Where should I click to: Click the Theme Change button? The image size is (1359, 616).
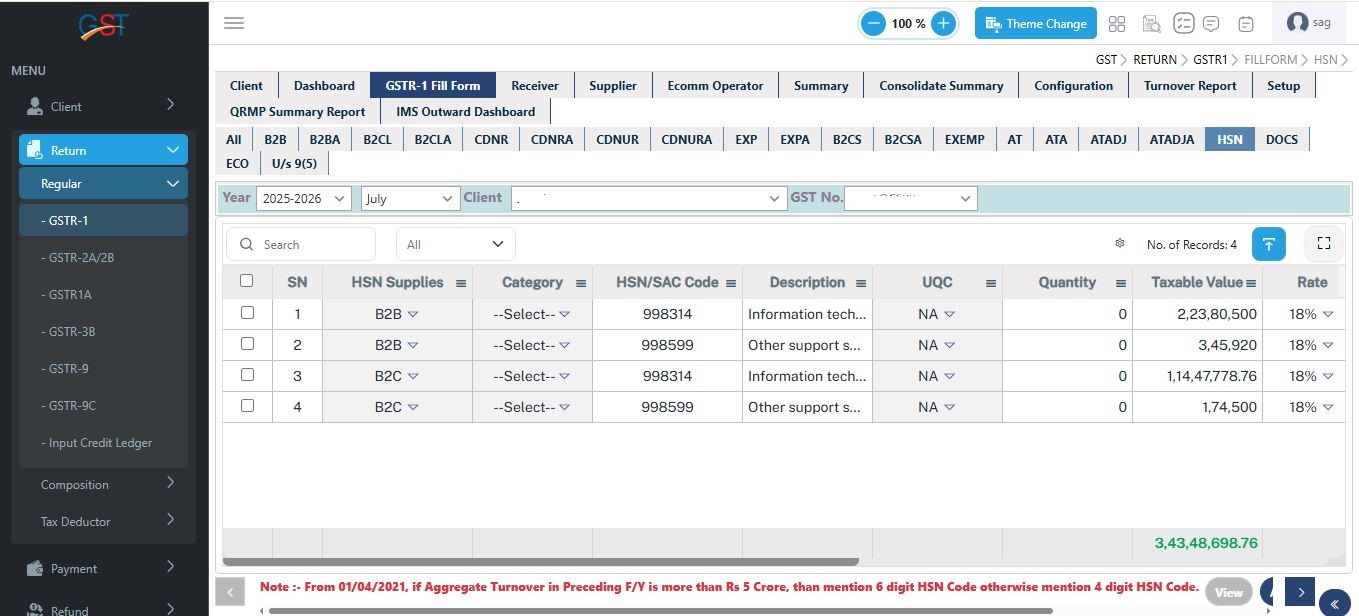click(x=1035, y=24)
